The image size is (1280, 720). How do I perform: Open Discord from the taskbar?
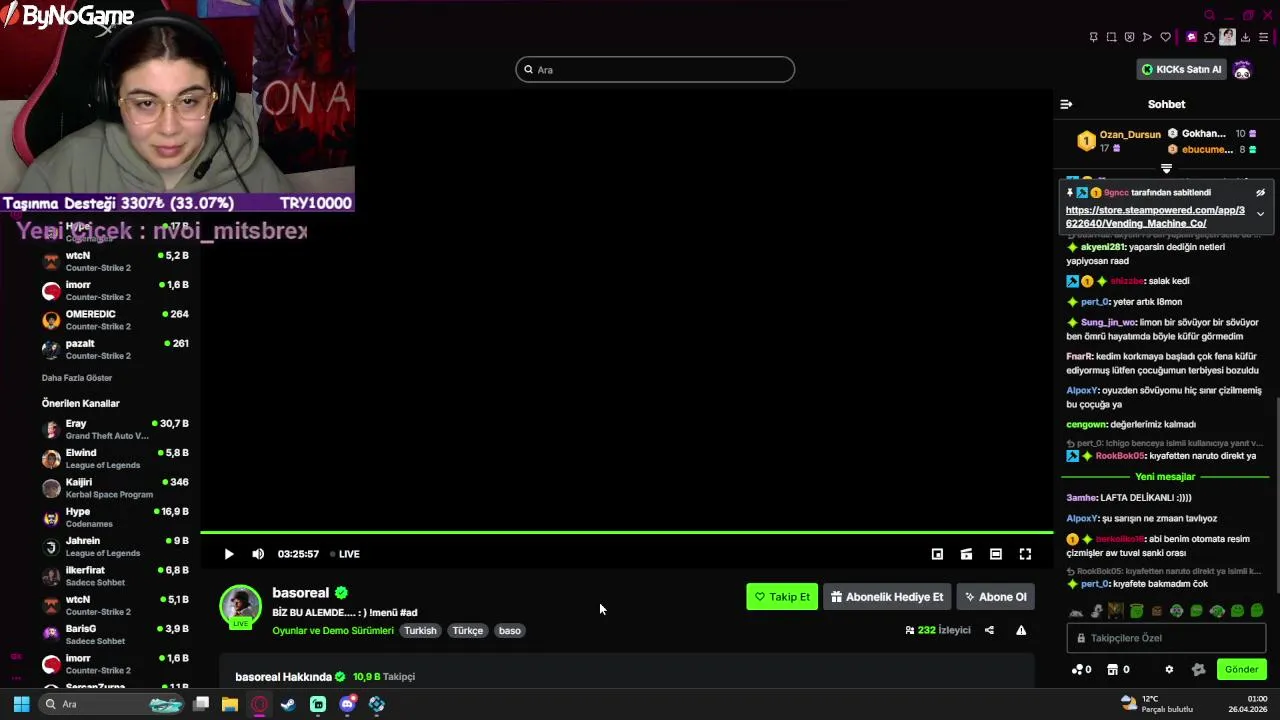coord(347,704)
